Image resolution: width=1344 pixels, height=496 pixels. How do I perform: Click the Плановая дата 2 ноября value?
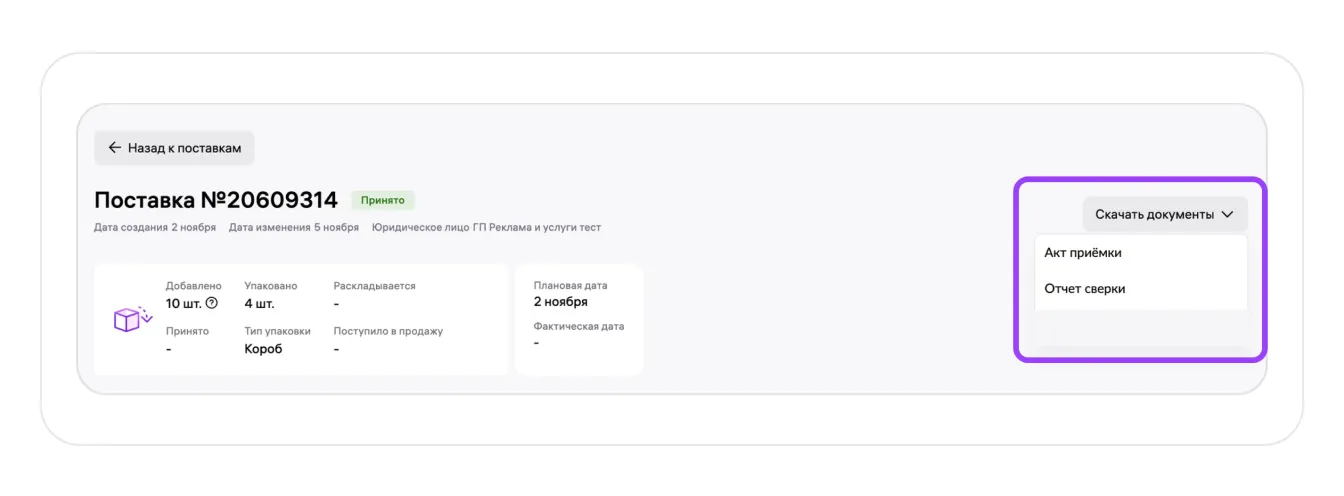point(560,301)
